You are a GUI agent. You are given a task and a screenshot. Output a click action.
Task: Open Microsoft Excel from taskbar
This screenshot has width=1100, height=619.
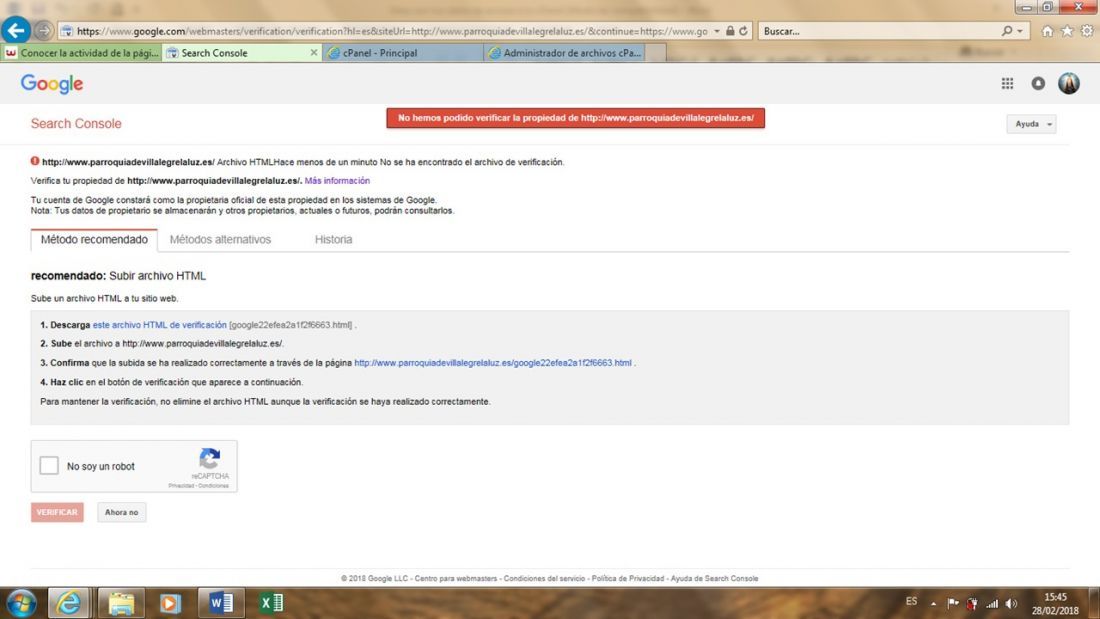coord(271,603)
